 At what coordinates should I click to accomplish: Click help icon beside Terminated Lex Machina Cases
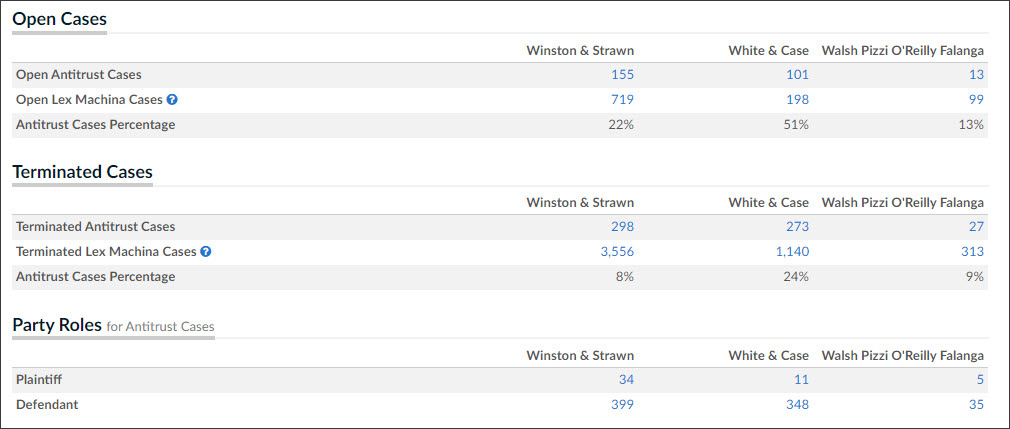(205, 252)
